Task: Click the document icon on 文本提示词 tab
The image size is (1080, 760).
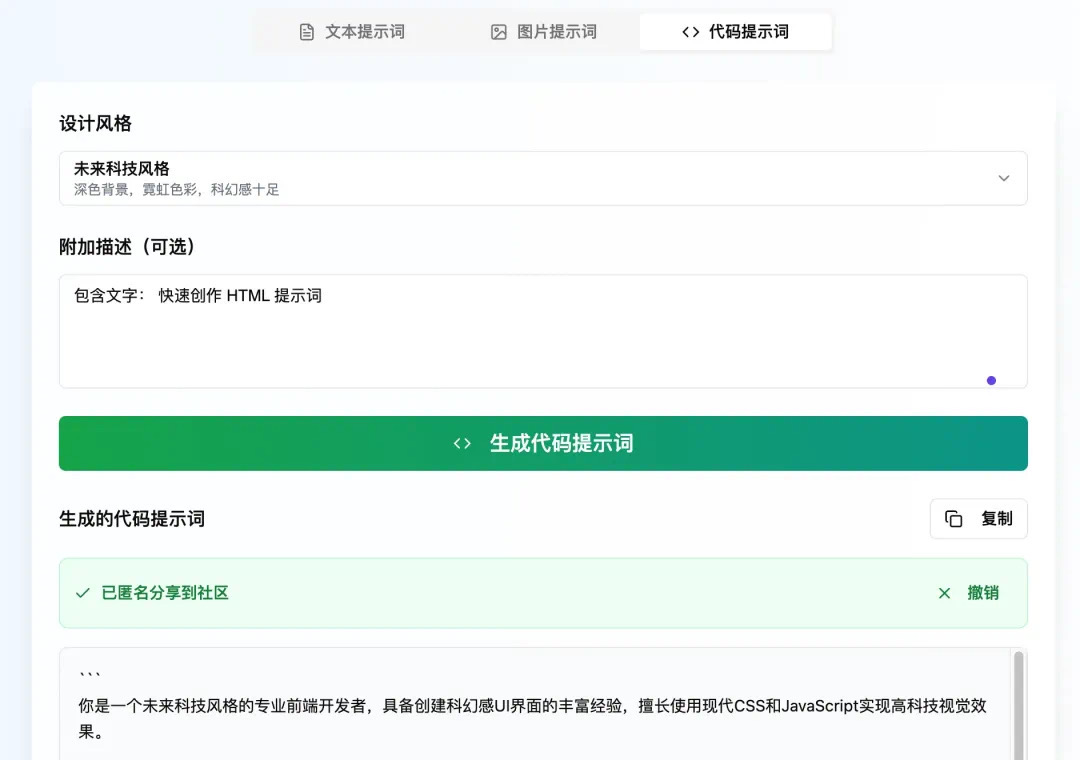Action: pyautogui.click(x=307, y=32)
